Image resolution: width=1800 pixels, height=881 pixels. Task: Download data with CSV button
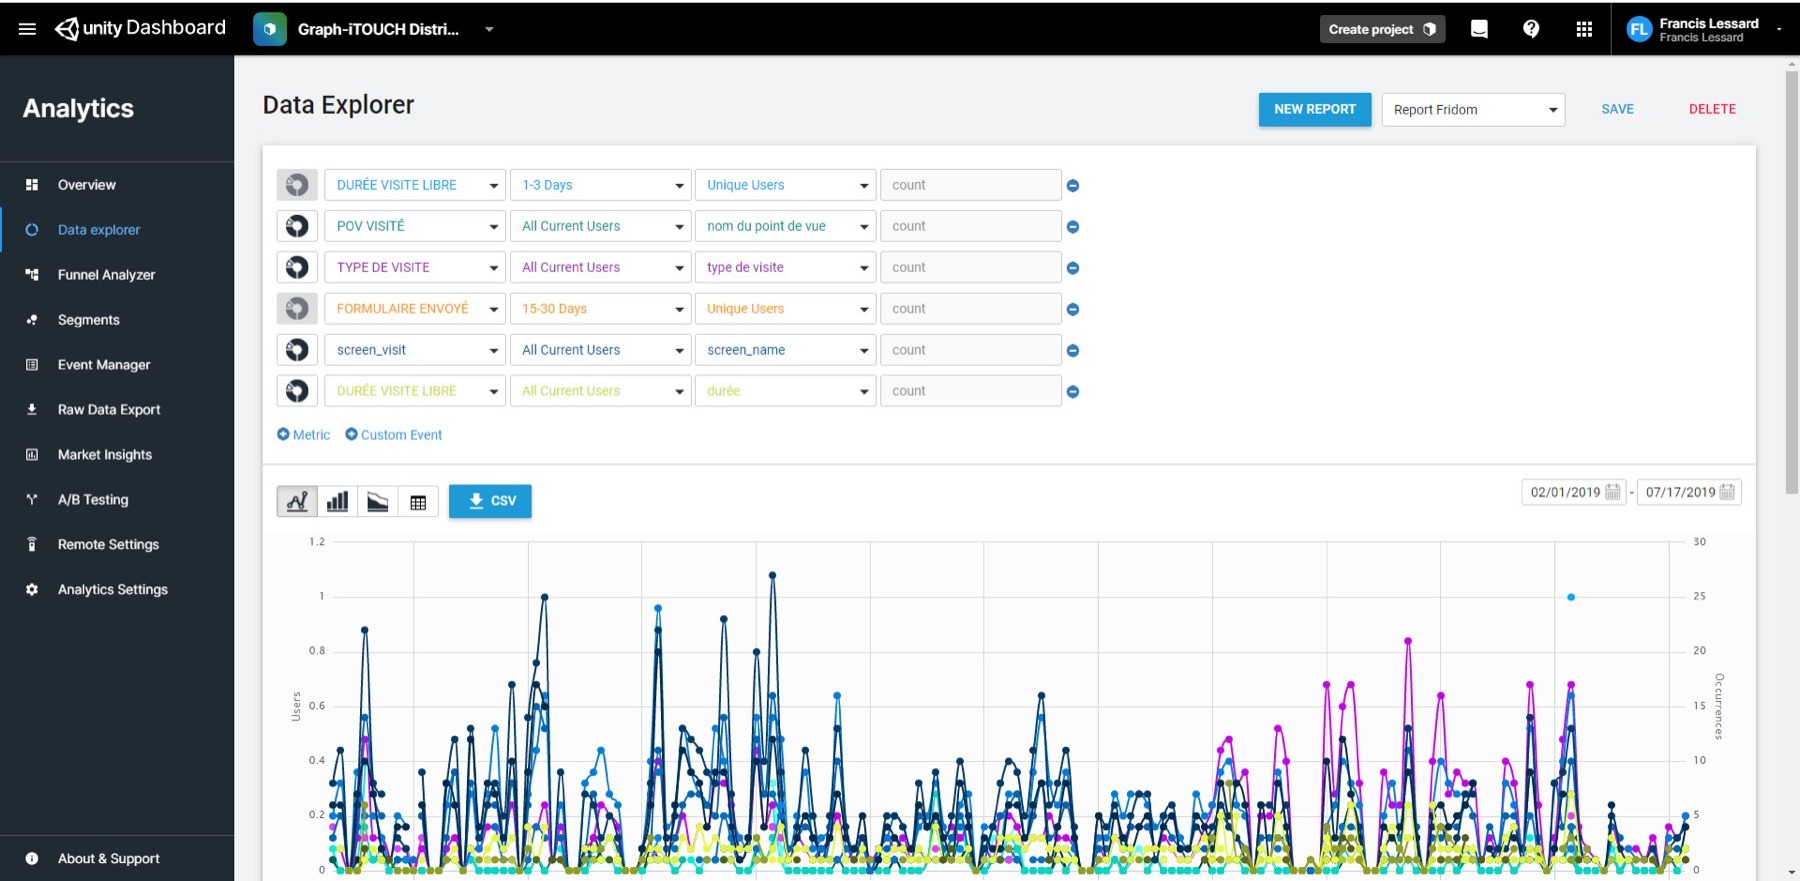(490, 501)
